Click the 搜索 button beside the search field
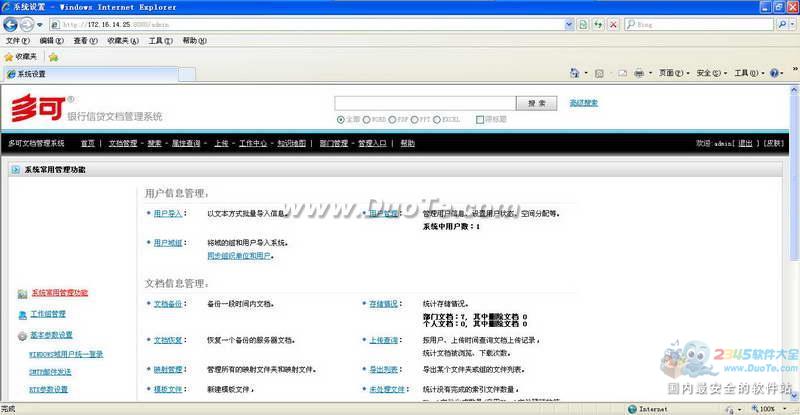This screenshot has width=800, height=415. pyautogui.click(x=536, y=103)
